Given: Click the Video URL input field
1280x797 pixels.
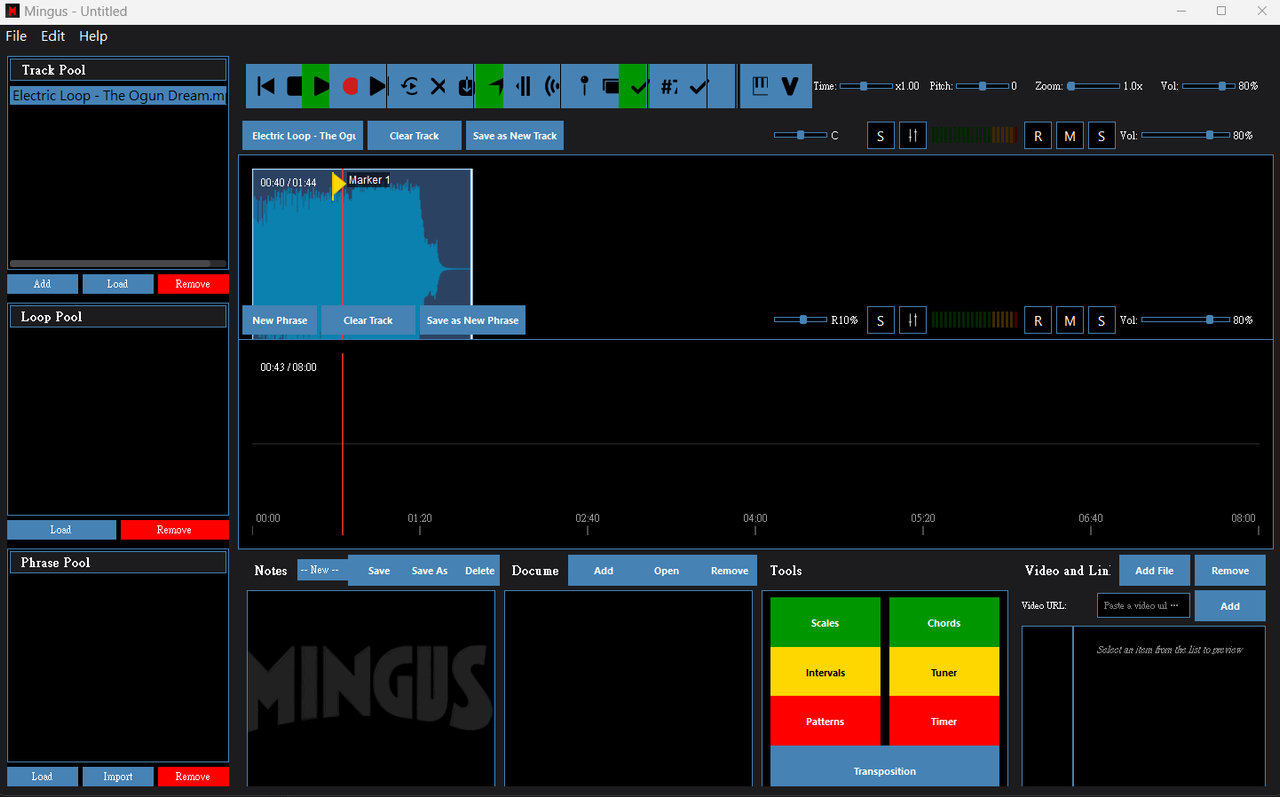Looking at the screenshot, I should [x=1143, y=606].
